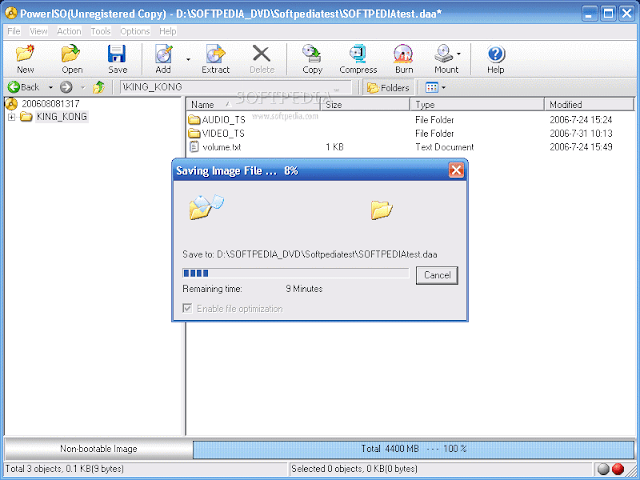Click the Text Document type cell
The image size is (640, 480).
click(444, 147)
